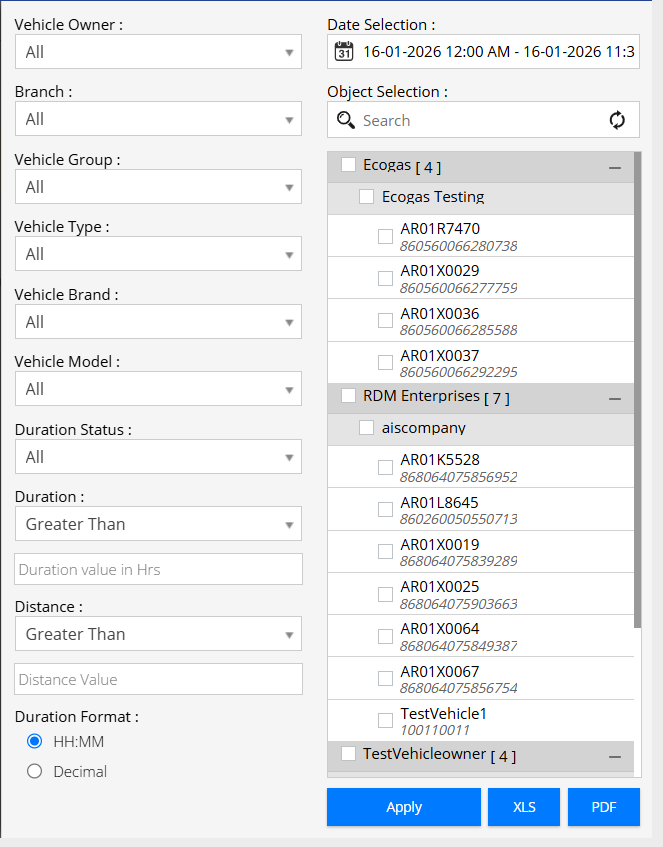
Task: Enable the aiscompany checkbox
Action: 367,428
